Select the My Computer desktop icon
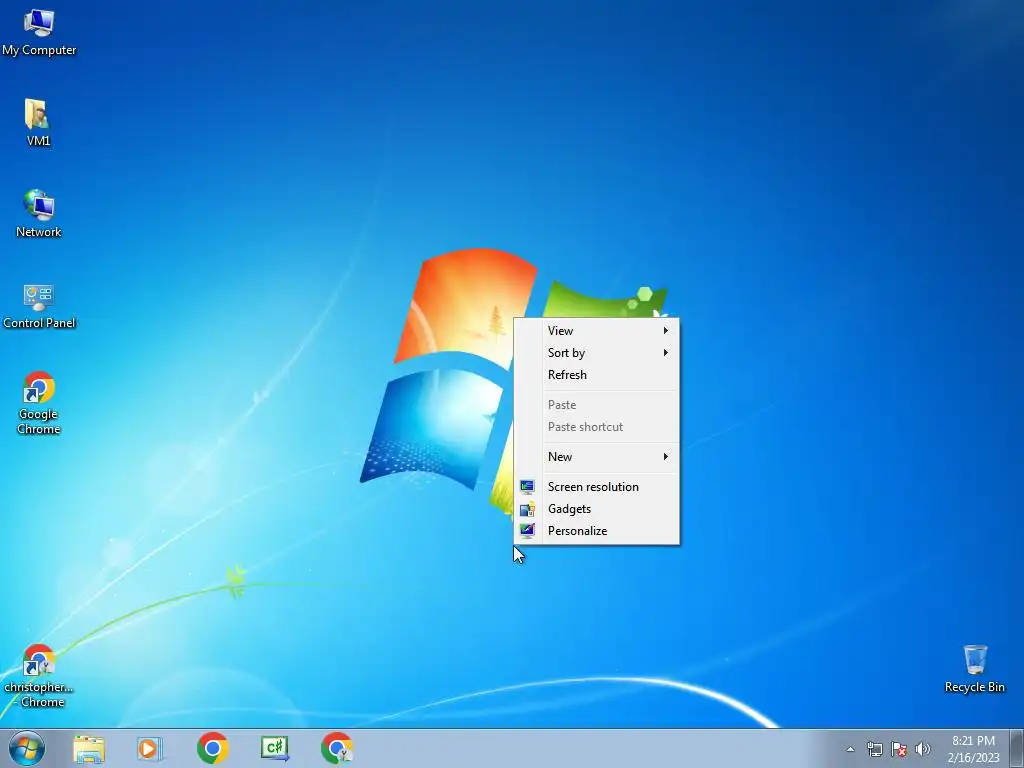Image resolution: width=1024 pixels, height=768 pixels. click(x=39, y=33)
